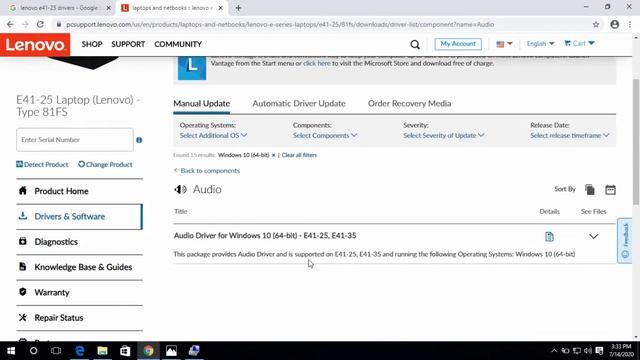Screen dimensions: 640x360
Task: Click Clear all filters link
Action: pos(299,155)
